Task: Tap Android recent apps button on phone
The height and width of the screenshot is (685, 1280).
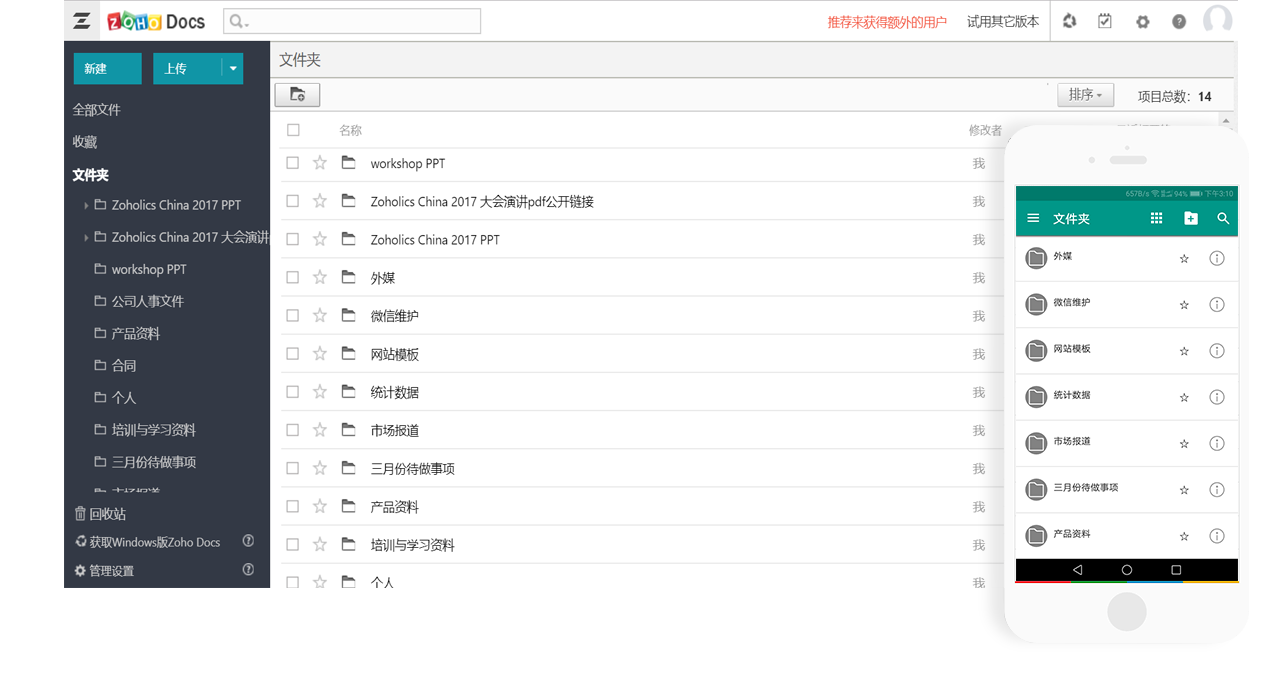Action: pyautogui.click(x=1176, y=570)
